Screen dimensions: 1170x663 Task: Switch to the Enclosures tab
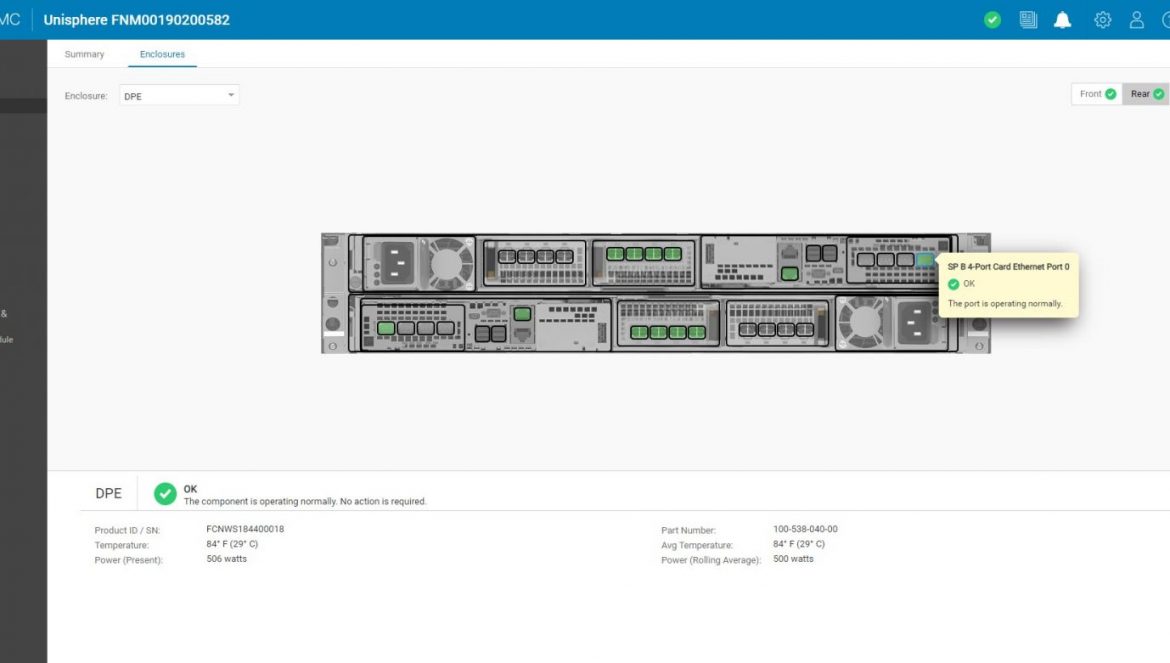click(x=162, y=54)
